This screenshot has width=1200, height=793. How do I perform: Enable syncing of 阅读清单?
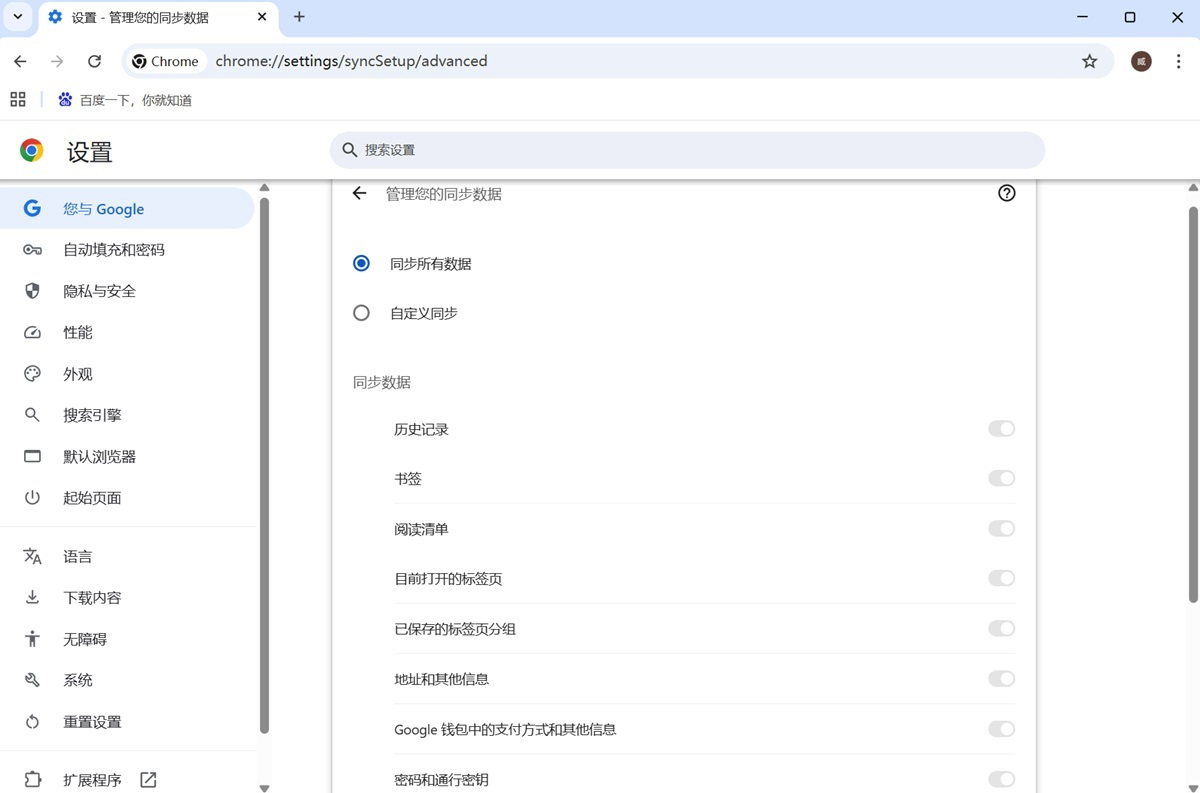point(1001,528)
